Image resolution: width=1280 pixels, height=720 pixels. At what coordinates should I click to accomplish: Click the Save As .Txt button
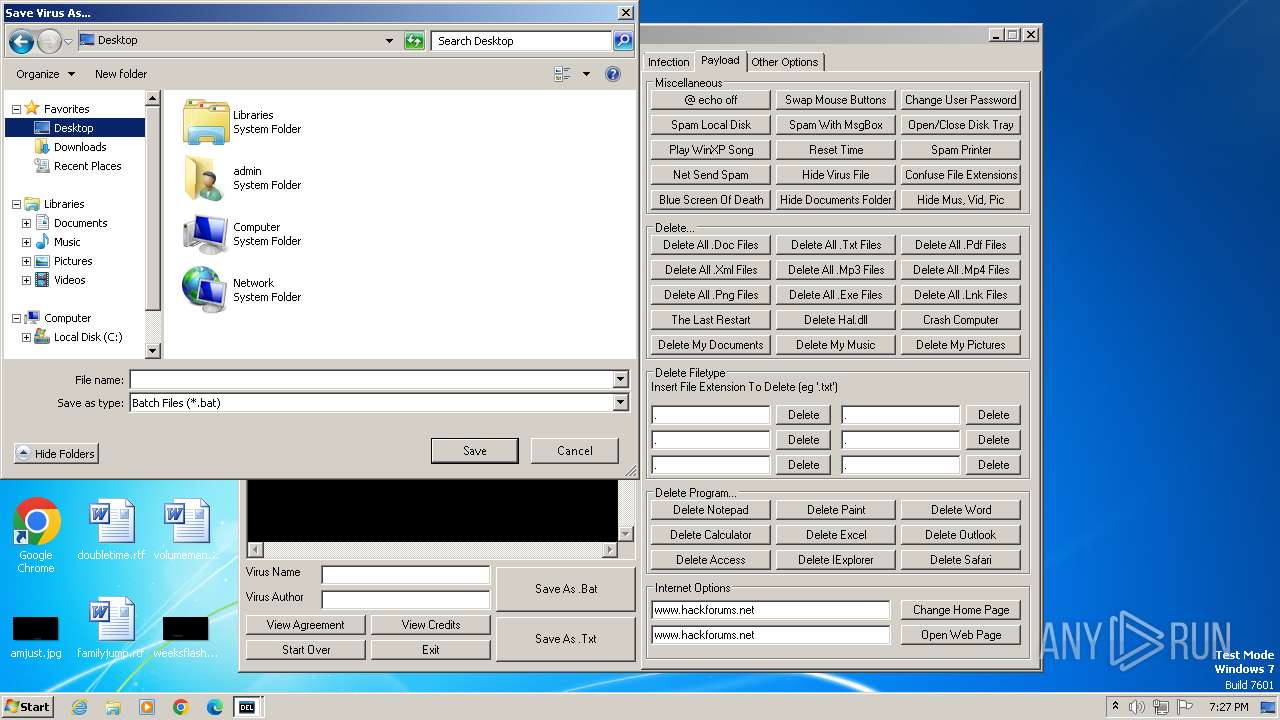[566, 639]
